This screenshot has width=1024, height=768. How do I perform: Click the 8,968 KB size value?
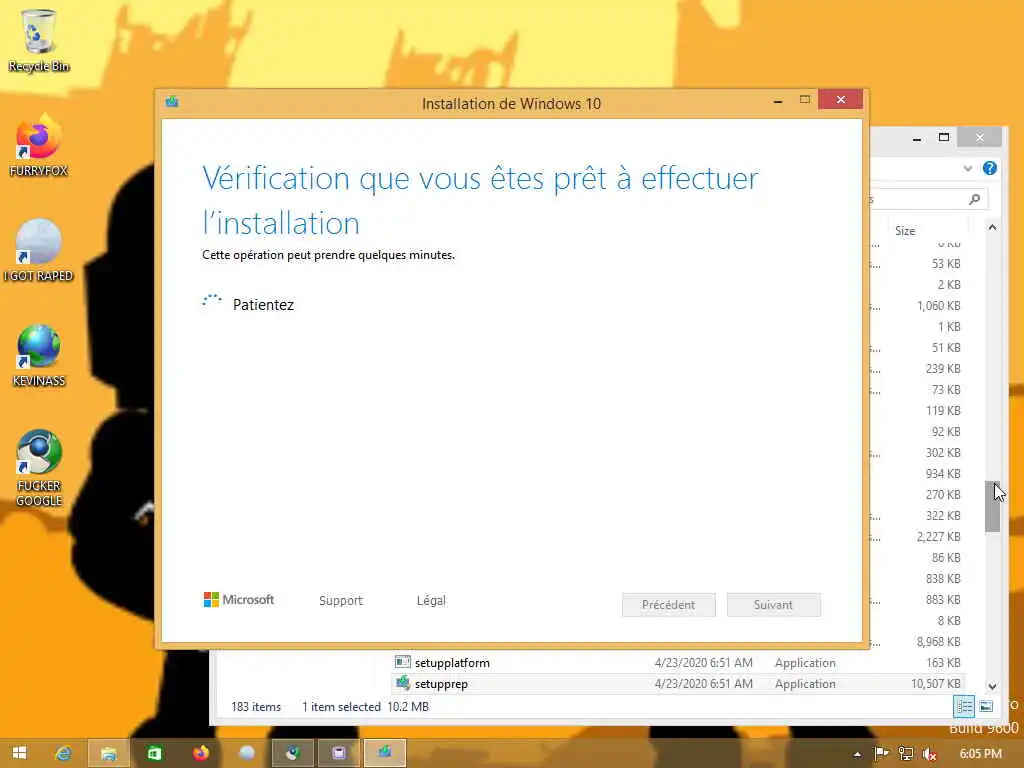[938, 641]
